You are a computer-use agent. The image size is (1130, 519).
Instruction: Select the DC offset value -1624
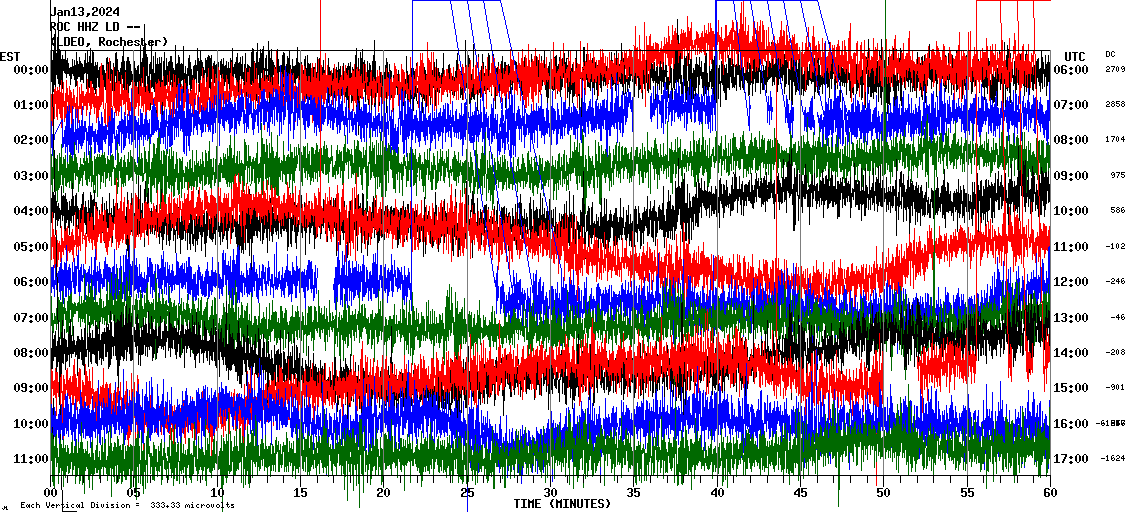pyautogui.click(x=1113, y=459)
